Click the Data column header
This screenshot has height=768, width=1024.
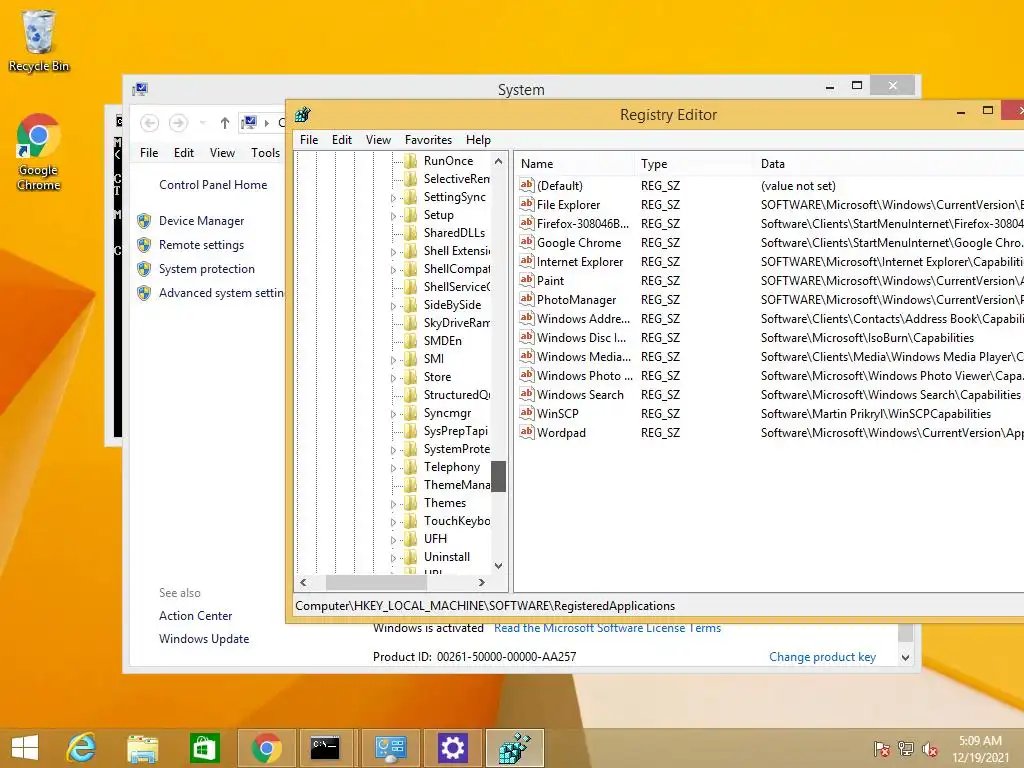[x=888, y=164]
